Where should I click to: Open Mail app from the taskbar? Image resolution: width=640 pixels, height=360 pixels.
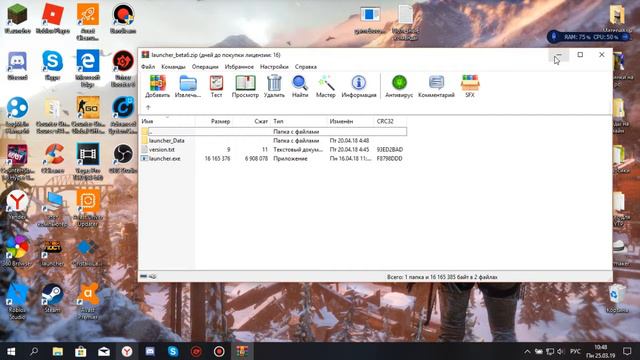(x=104, y=351)
